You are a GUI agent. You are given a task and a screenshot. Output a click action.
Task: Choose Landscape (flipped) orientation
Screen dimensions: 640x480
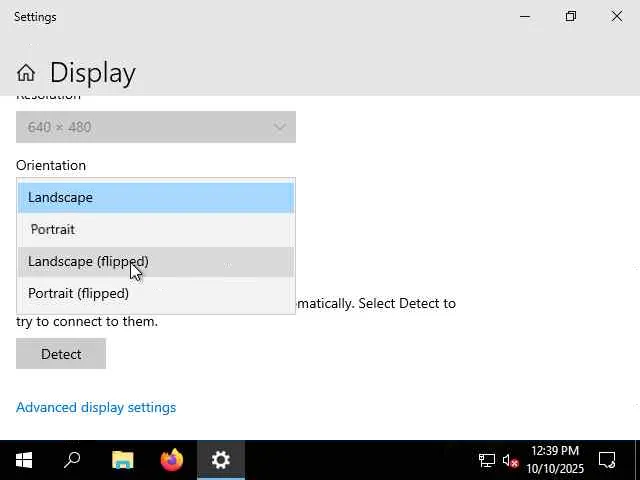pos(156,262)
